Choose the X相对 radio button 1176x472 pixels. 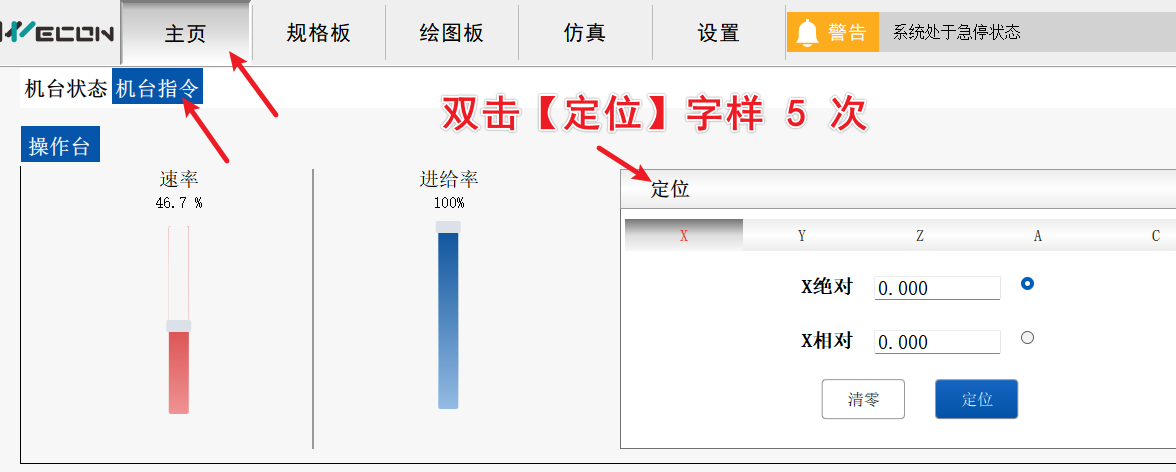[1027, 338]
